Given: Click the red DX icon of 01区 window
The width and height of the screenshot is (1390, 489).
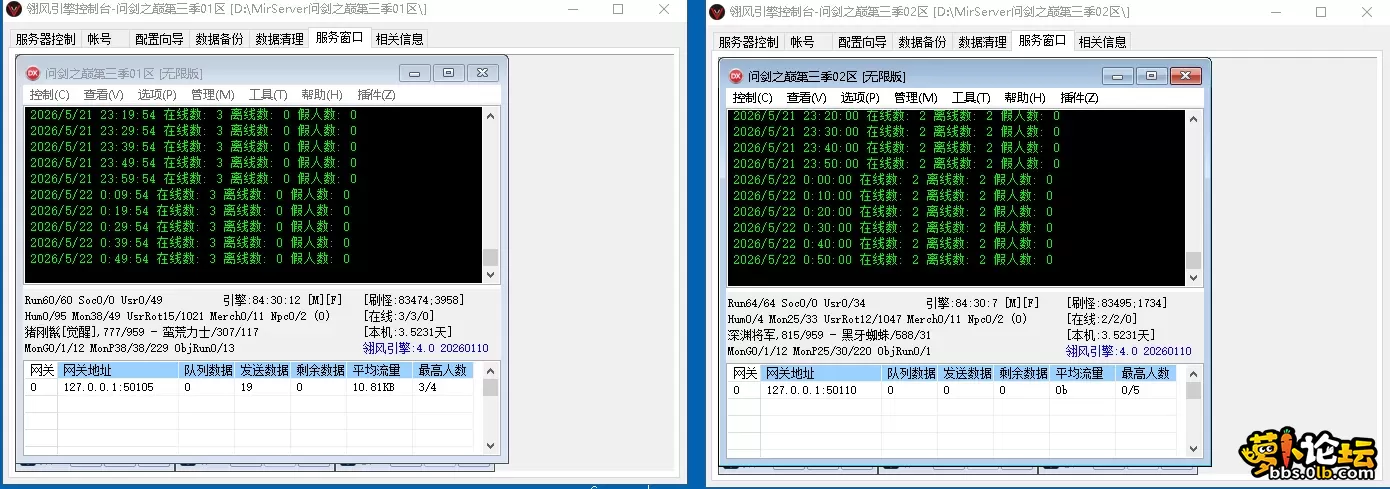Looking at the screenshot, I should pos(33,73).
